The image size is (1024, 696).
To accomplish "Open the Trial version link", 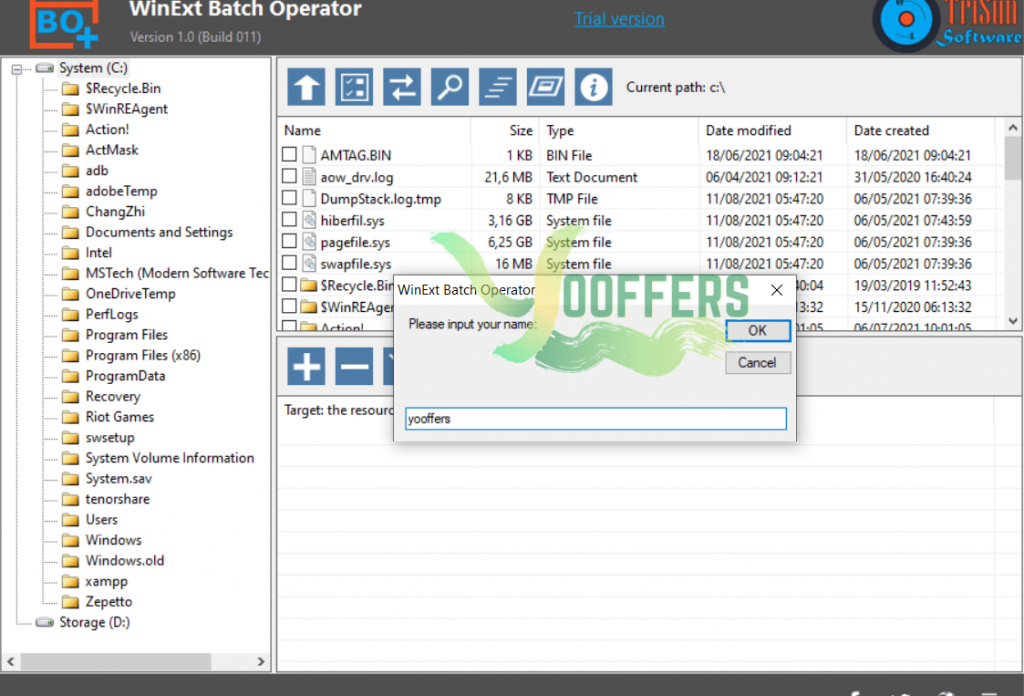I will [x=619, y=19].
